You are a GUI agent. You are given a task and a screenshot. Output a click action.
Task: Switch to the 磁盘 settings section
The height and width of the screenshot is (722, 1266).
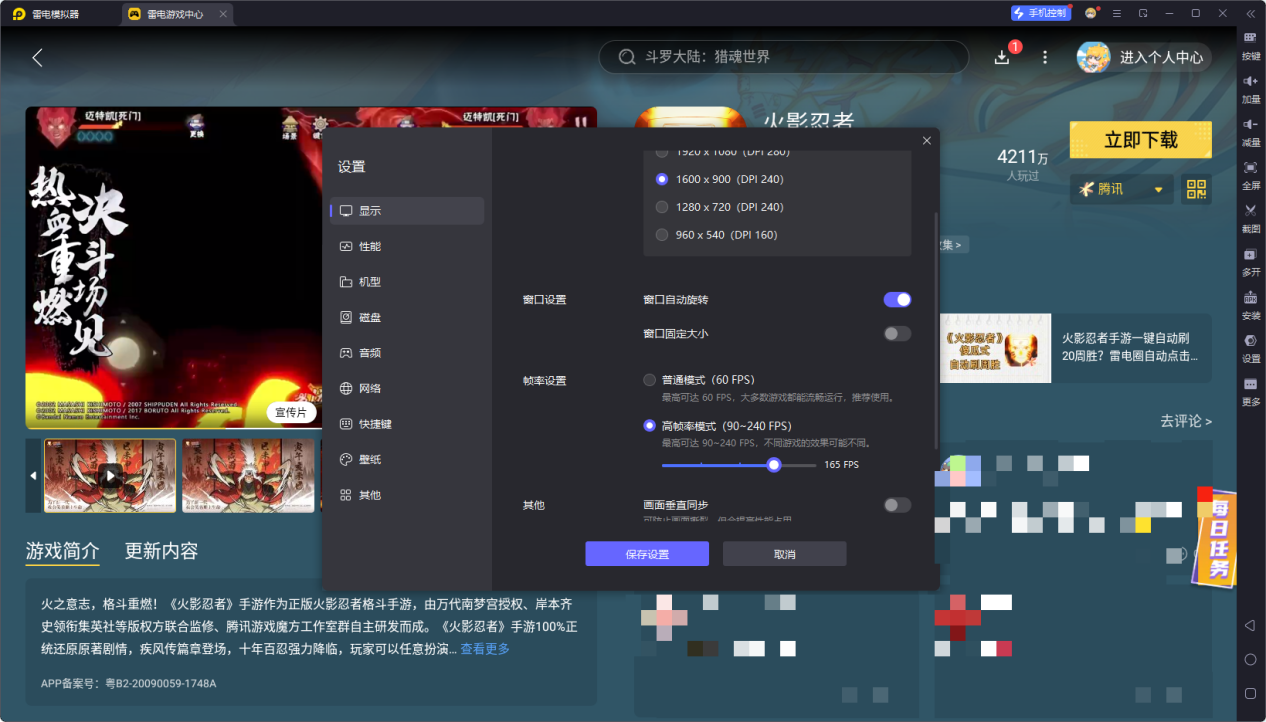[407, 317]
